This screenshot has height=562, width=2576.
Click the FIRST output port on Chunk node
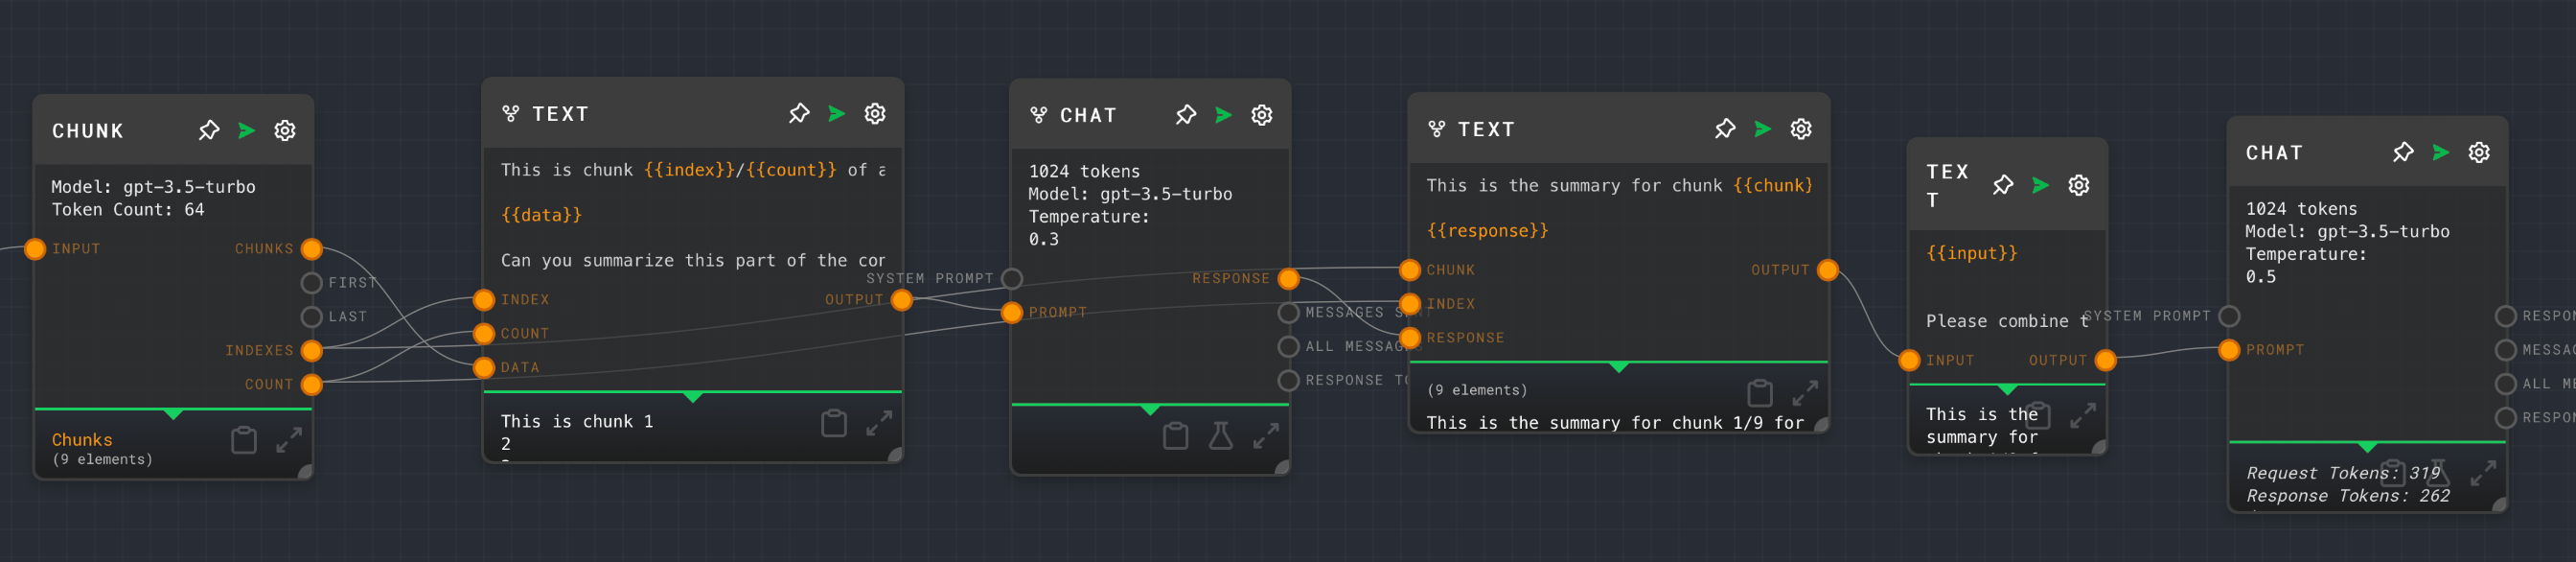click(x=312, y=283)
